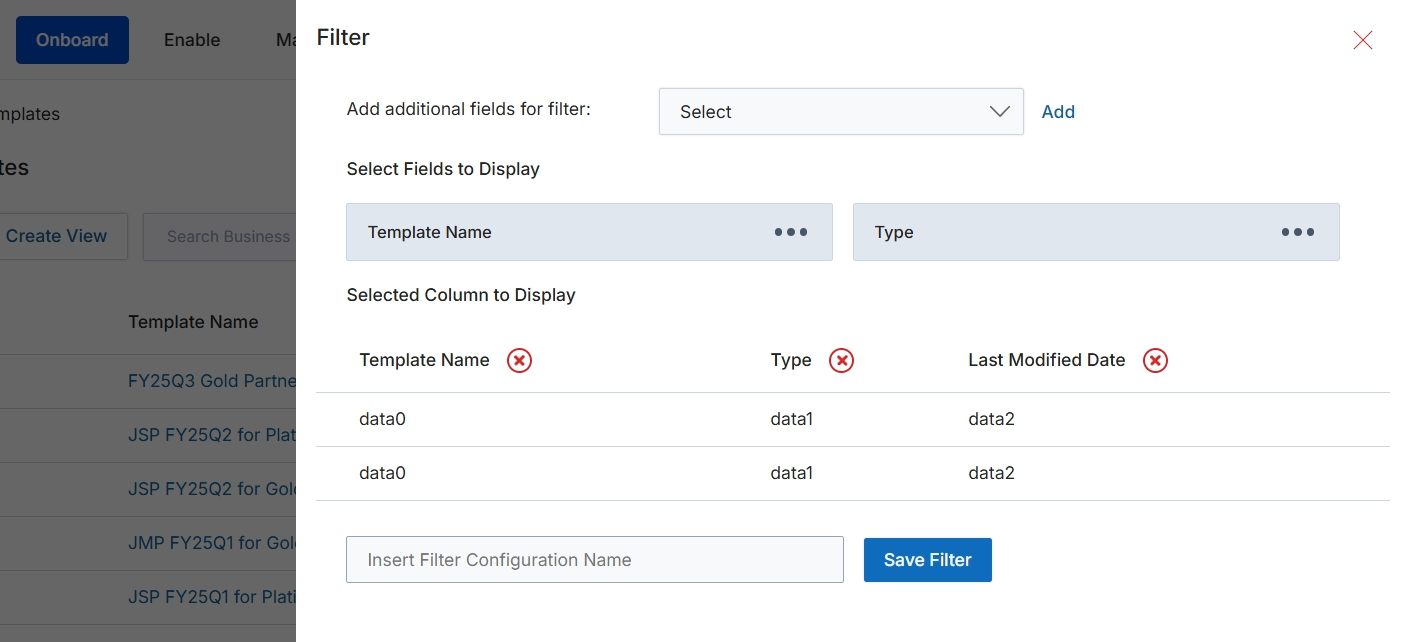Remove the Template Name column with its red X
Screen dimensions: 1410x642
click(519, 360)
